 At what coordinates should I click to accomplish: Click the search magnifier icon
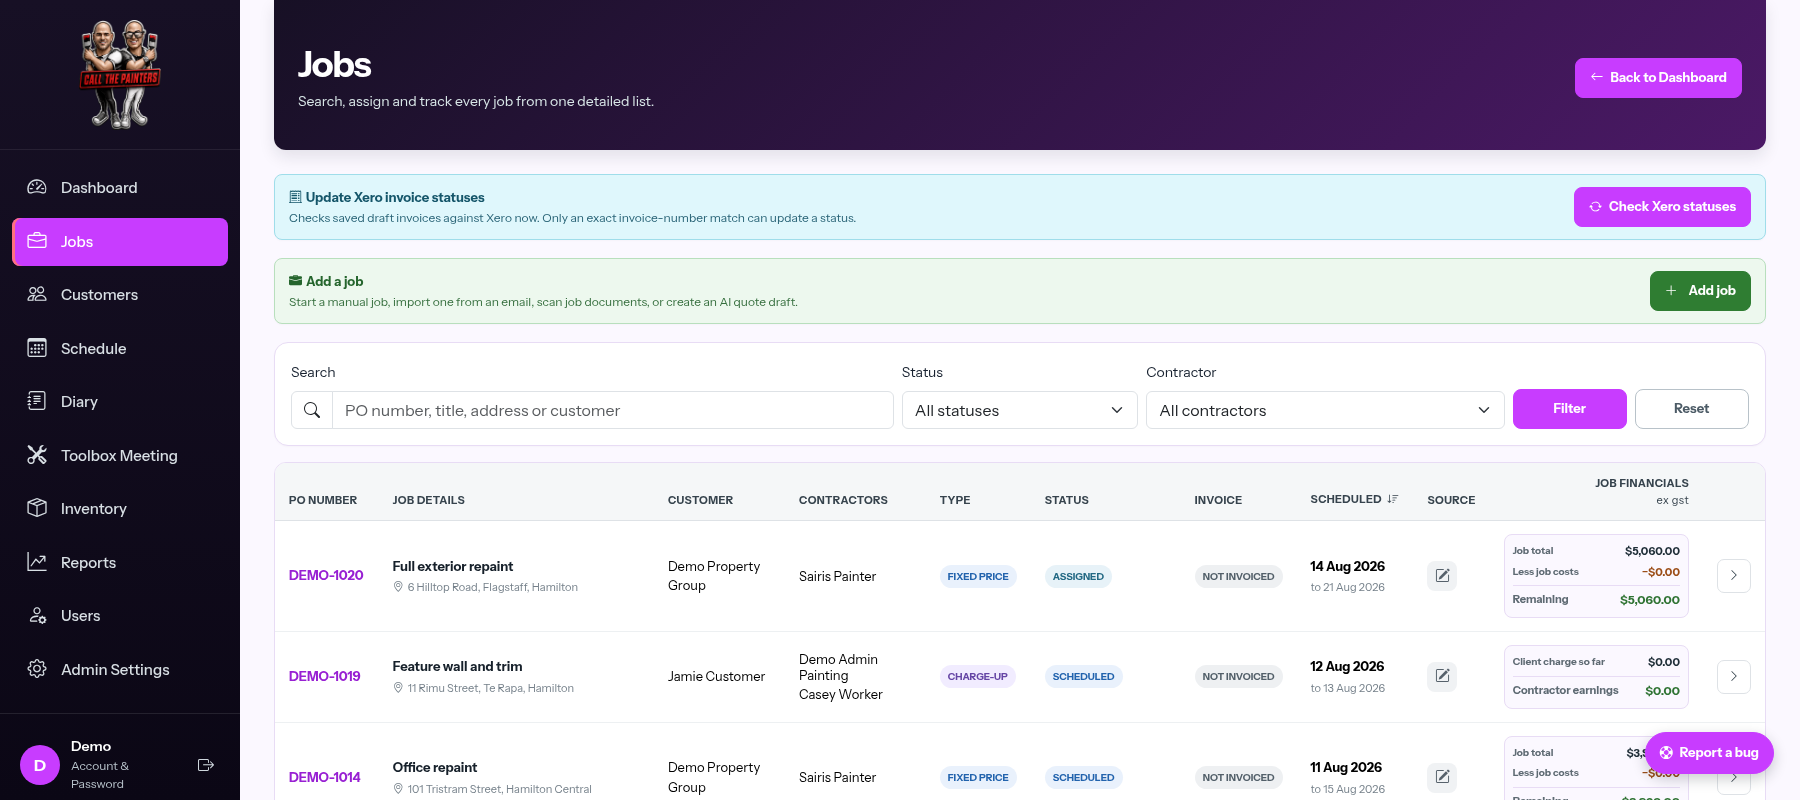tap(312, 410)
